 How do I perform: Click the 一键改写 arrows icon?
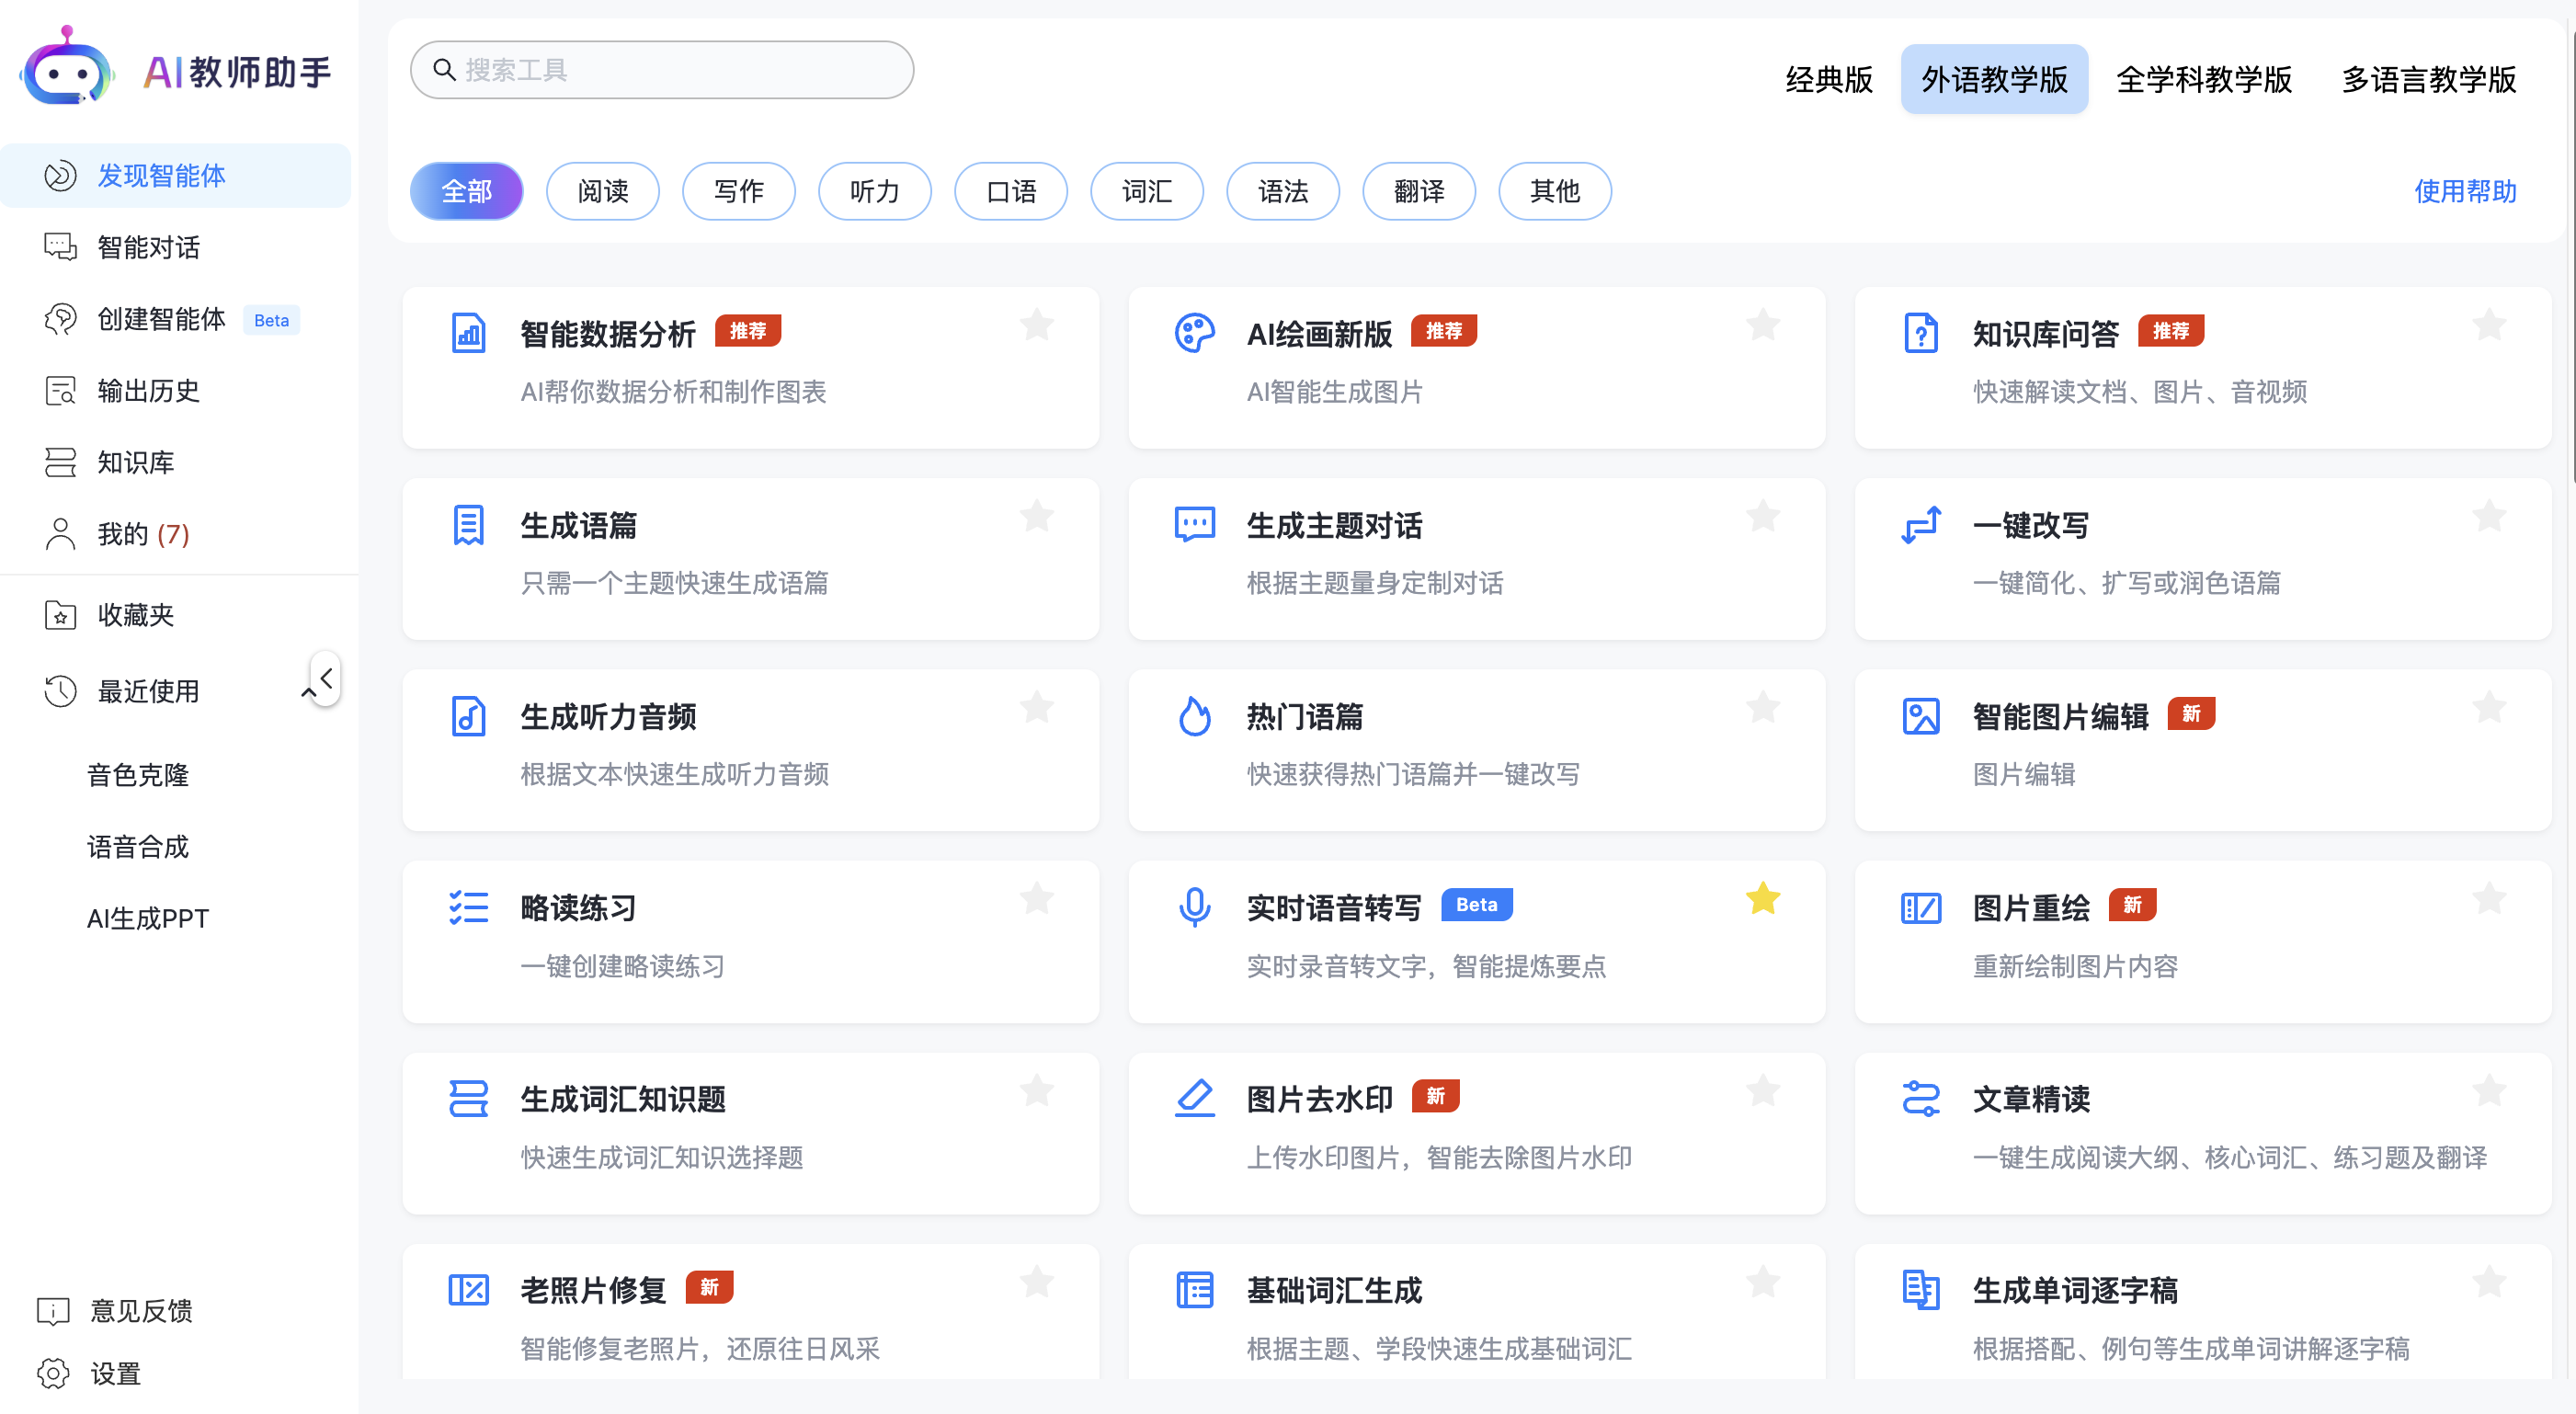(1920, 525)
